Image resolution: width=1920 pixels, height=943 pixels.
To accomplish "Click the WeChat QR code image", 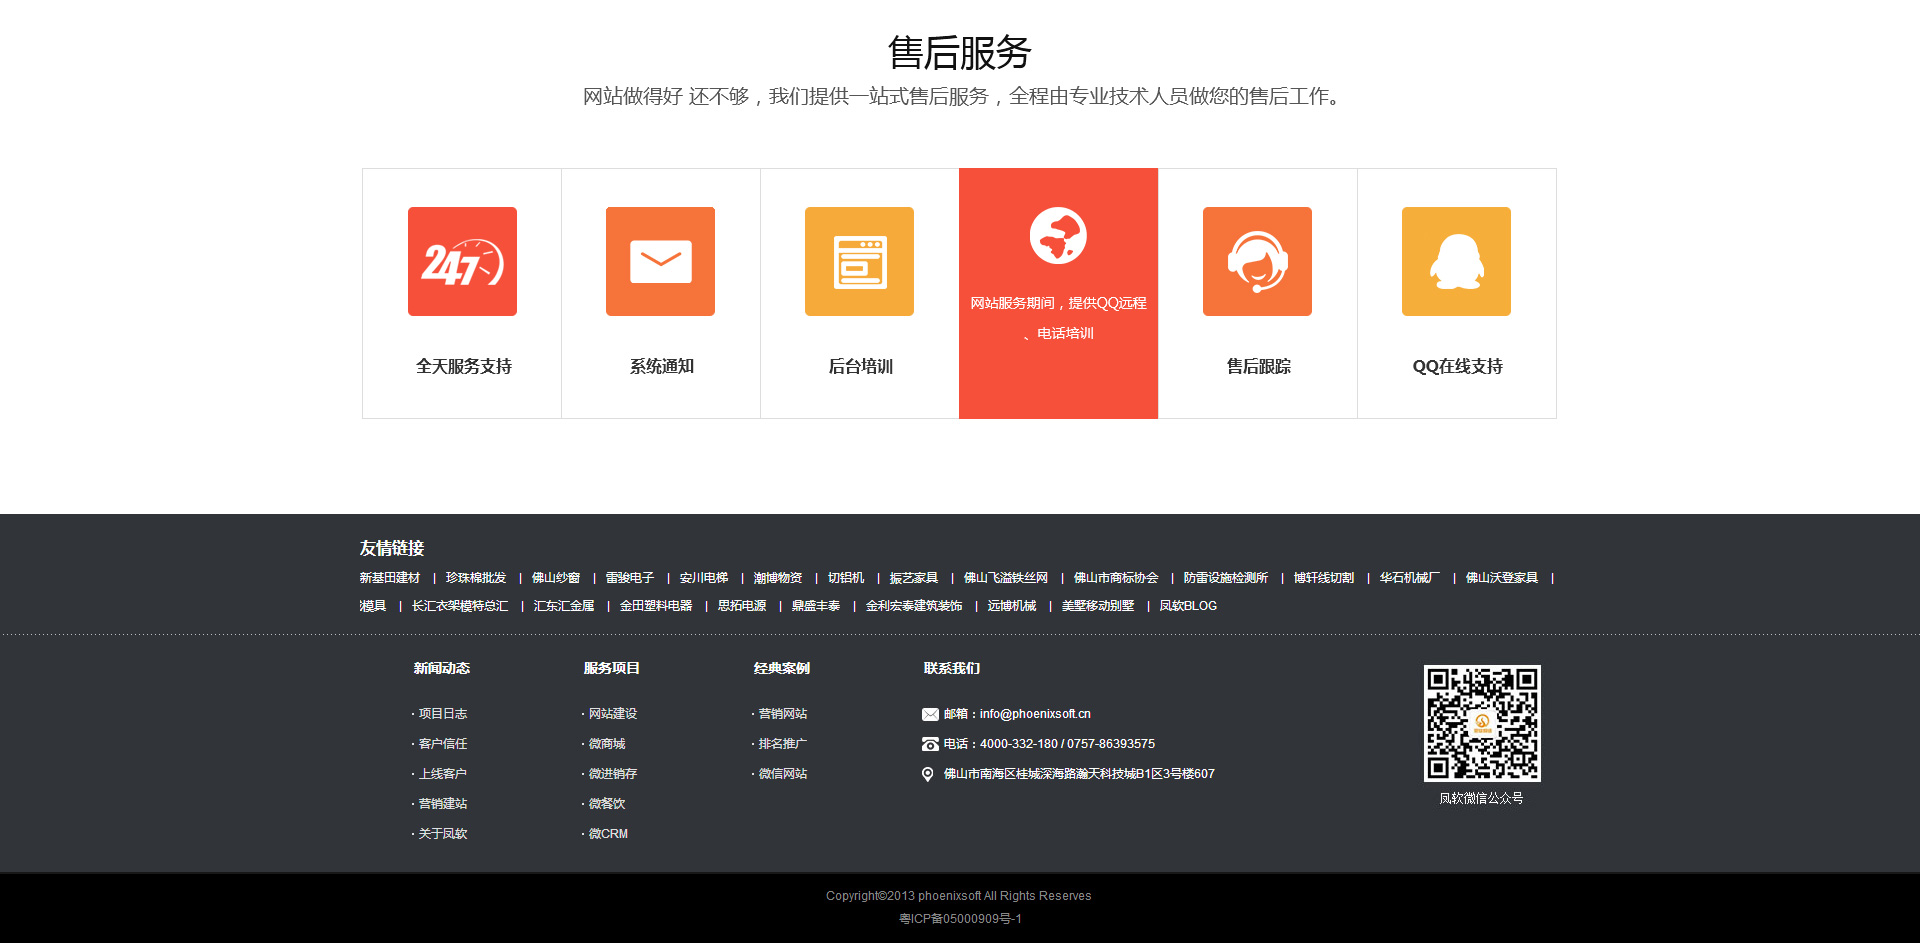I will pyautogui.click(x=1482, y=723).
